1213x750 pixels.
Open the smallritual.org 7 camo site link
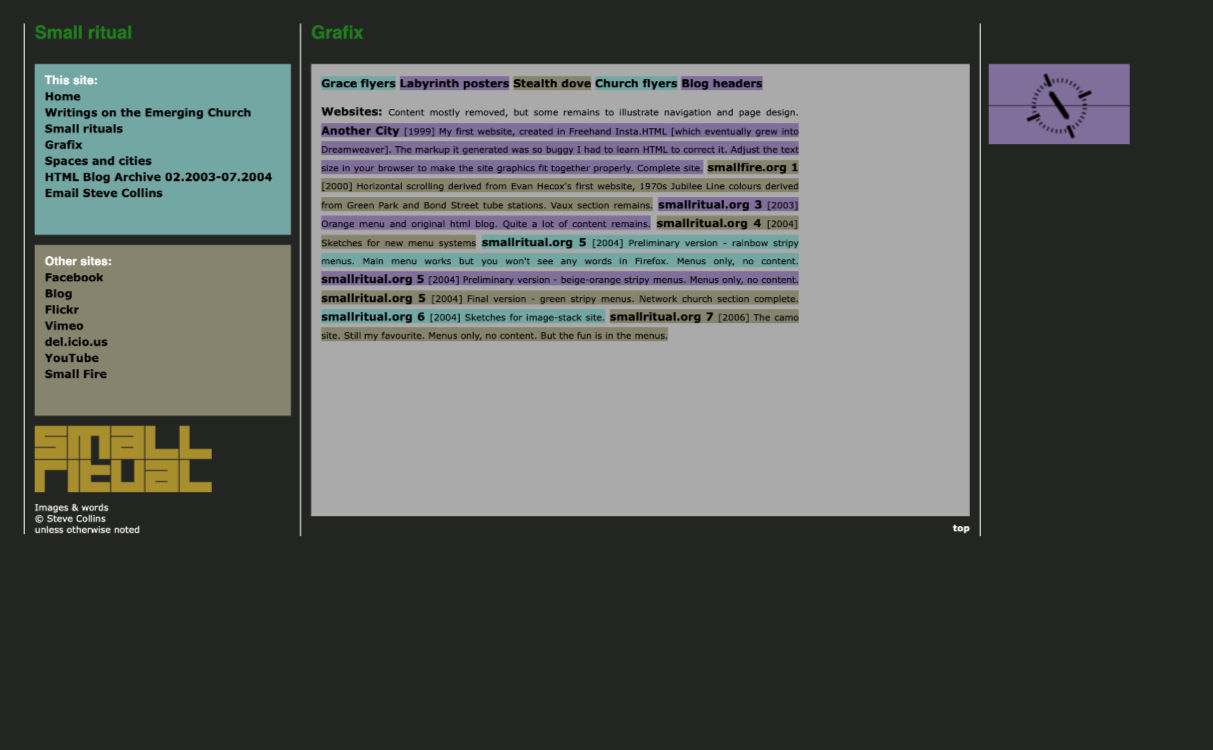(661, 317)
